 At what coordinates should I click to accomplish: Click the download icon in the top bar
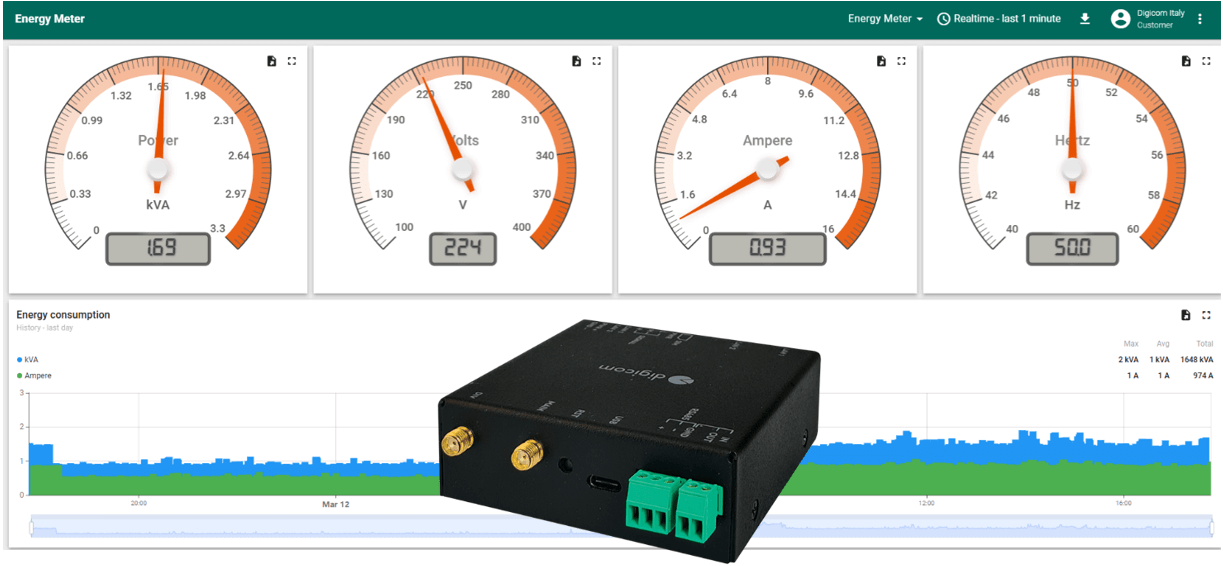click(x=1085, y=19)
